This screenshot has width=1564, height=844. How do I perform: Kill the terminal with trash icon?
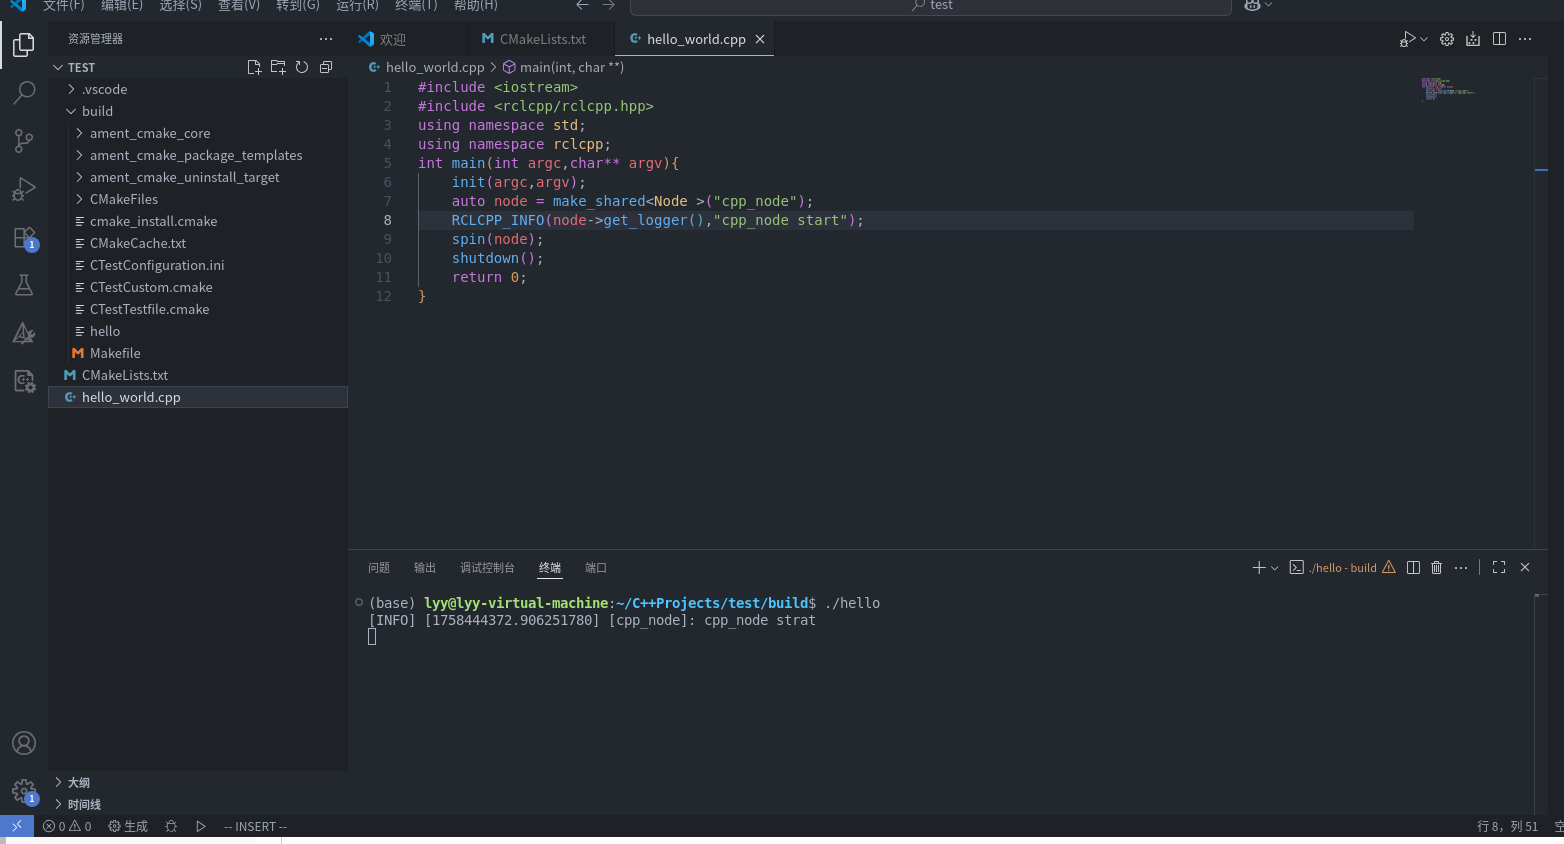coord(1437,567)
